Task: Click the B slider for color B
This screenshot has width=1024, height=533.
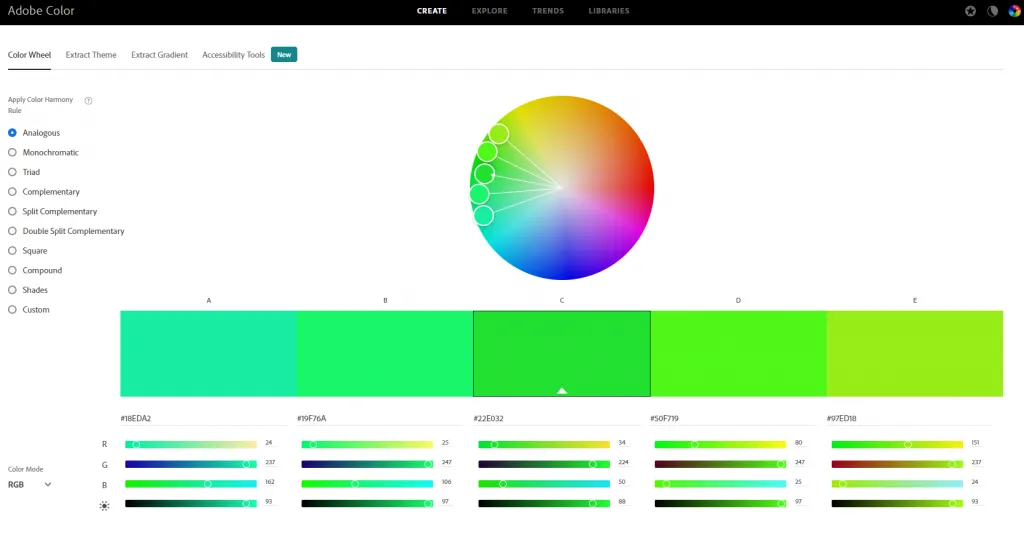Action: click(367, 484)
